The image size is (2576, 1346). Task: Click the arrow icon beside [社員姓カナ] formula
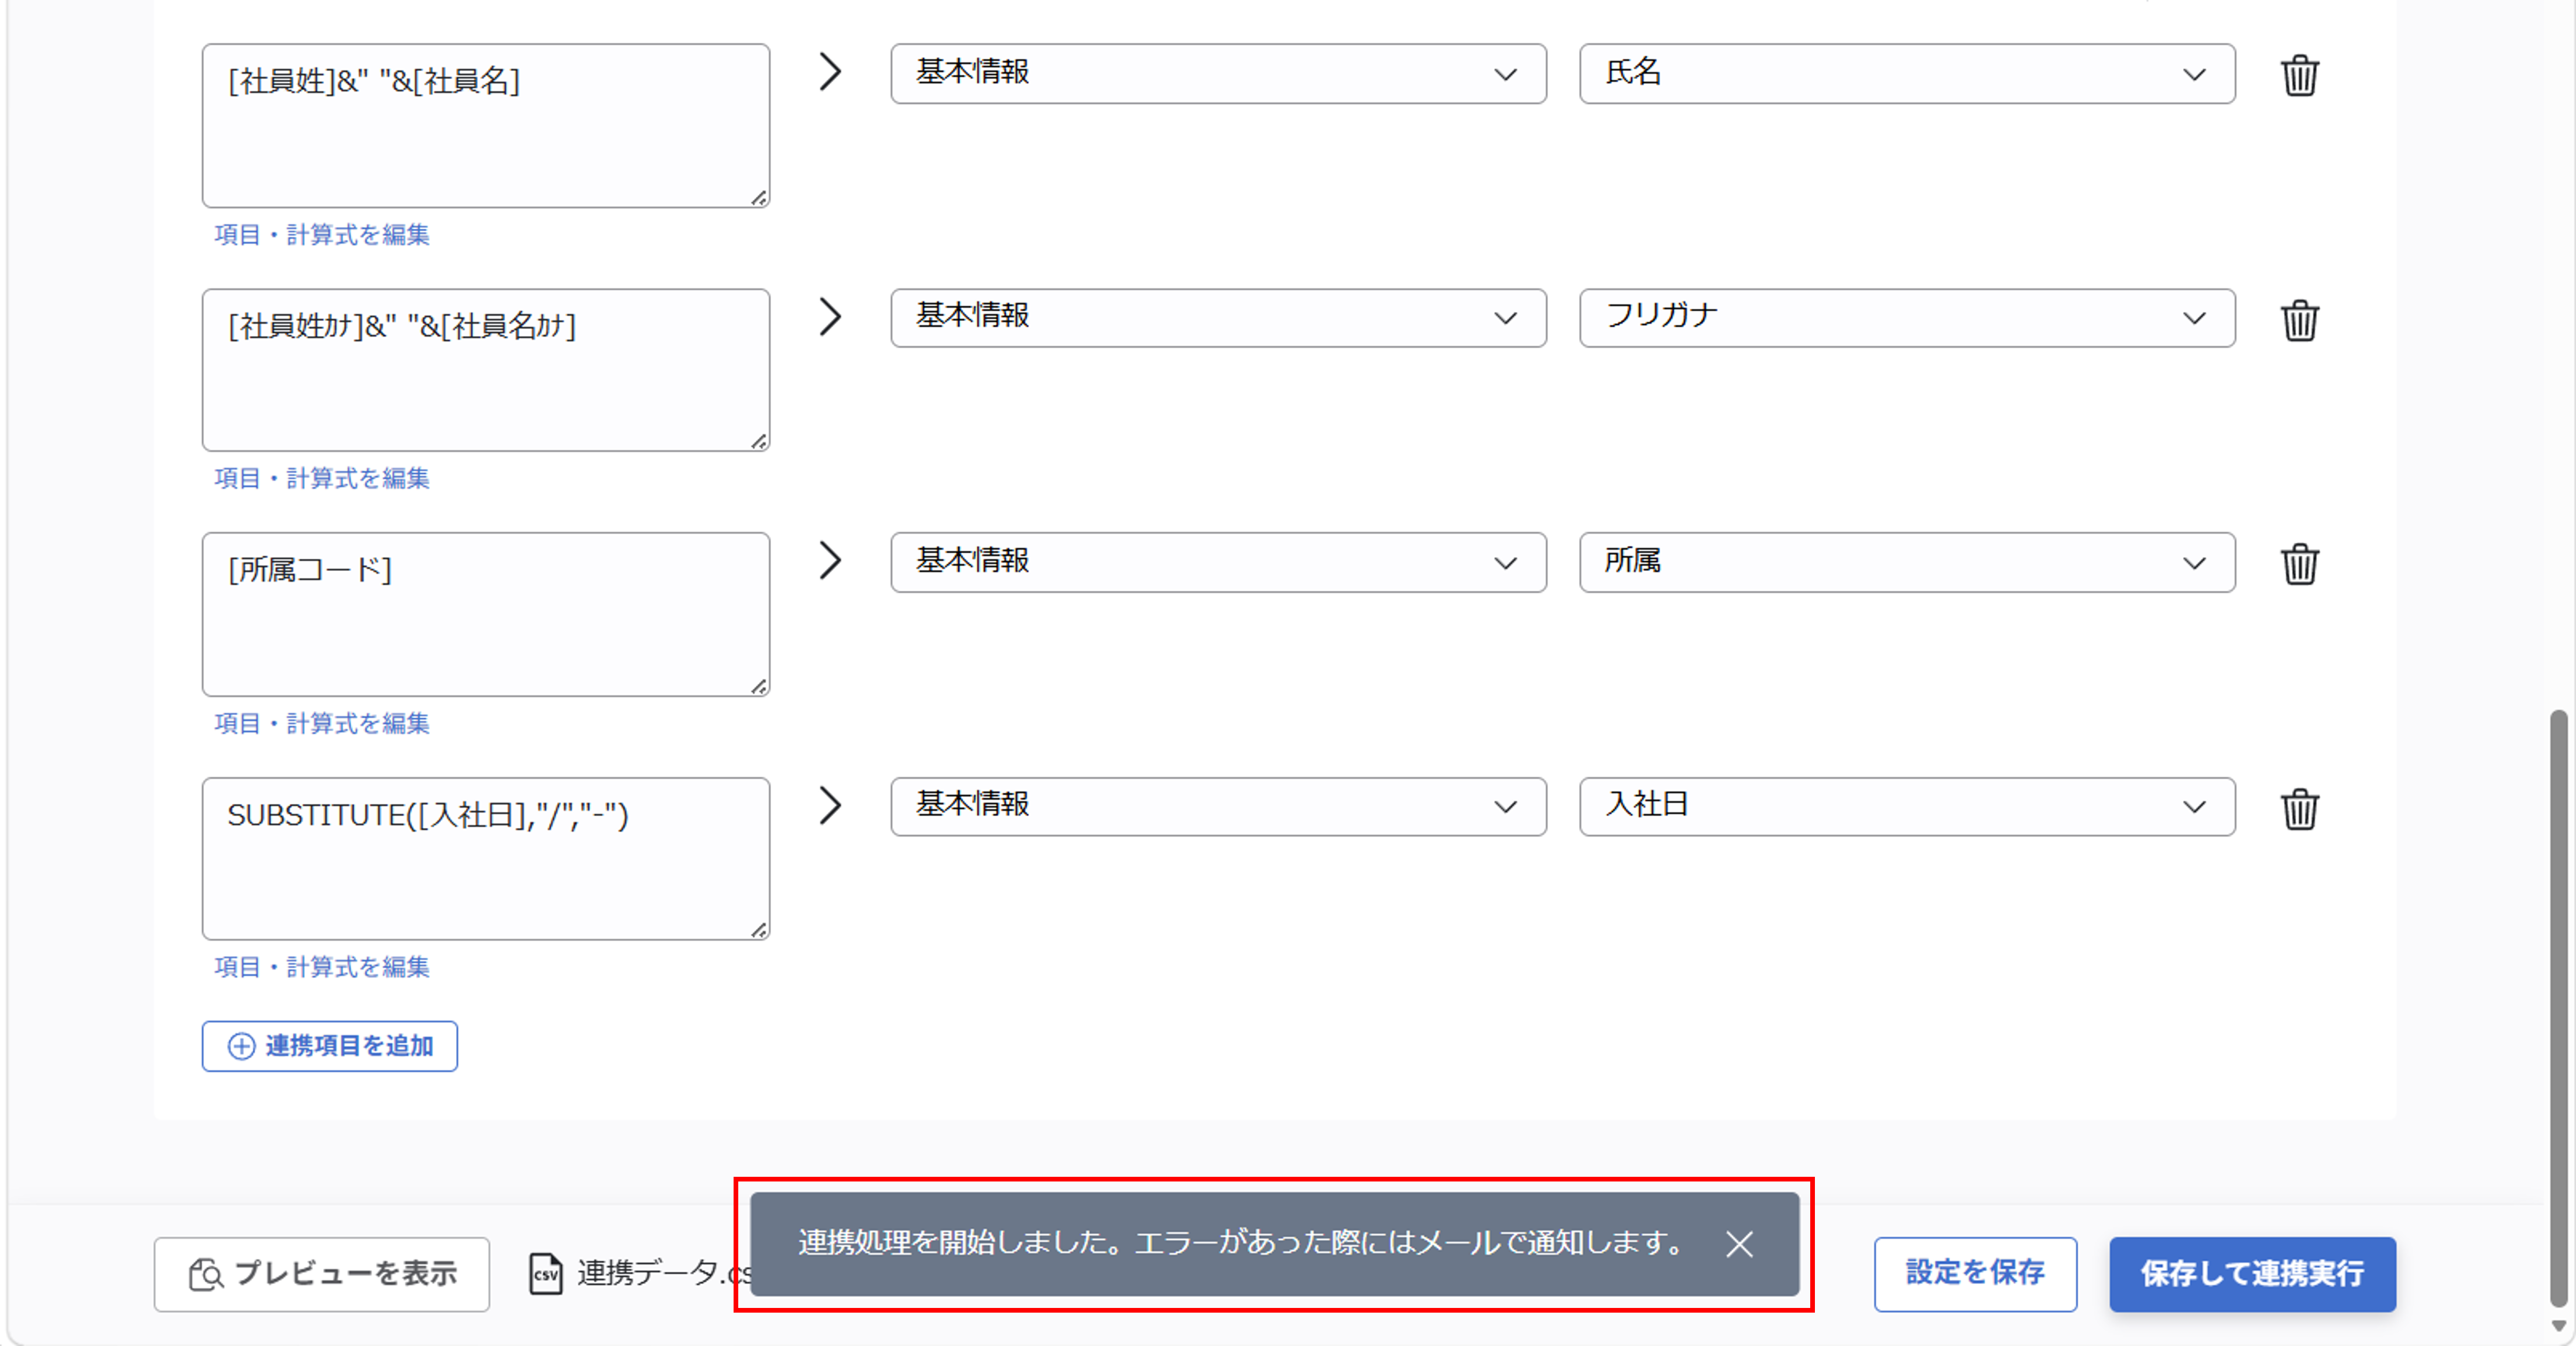point(830,316)
